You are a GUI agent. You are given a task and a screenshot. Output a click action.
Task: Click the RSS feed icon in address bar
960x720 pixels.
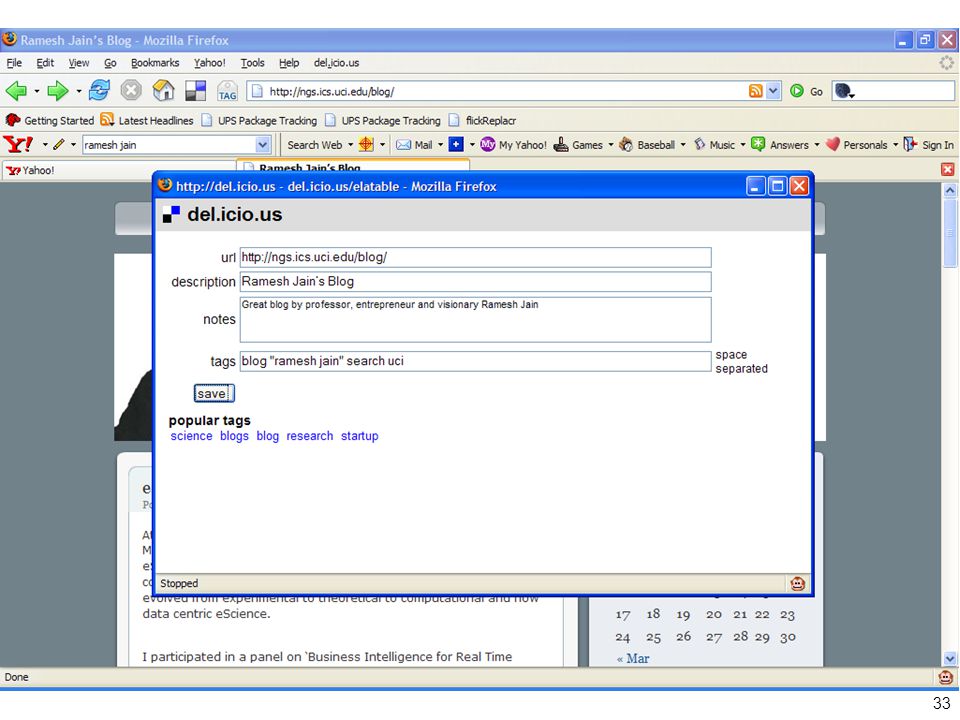[756, 91]
